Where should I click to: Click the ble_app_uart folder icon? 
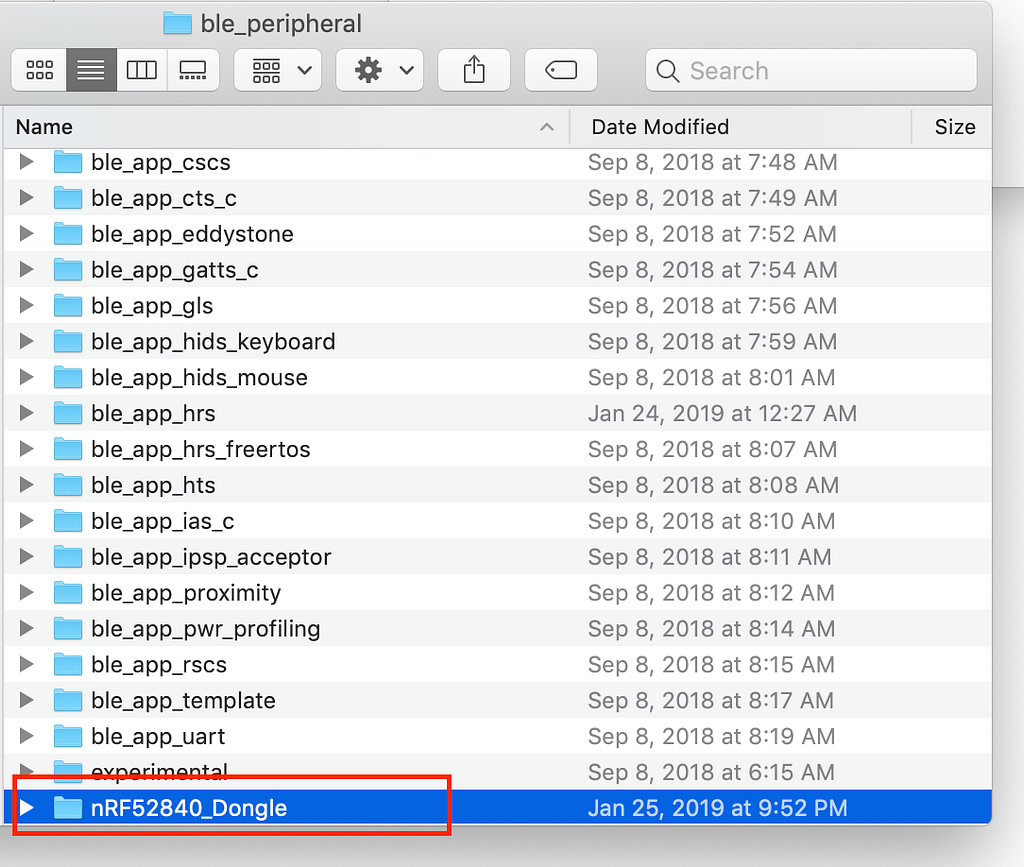coord(68,737)
